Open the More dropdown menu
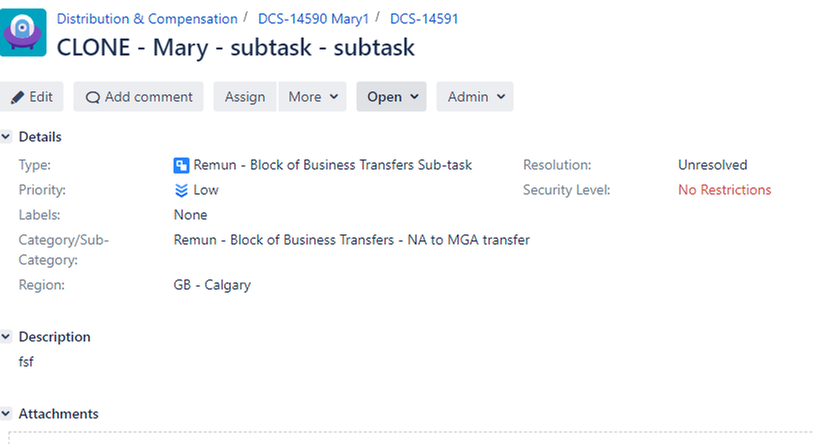The image size is (814, 444). point(313,97)
